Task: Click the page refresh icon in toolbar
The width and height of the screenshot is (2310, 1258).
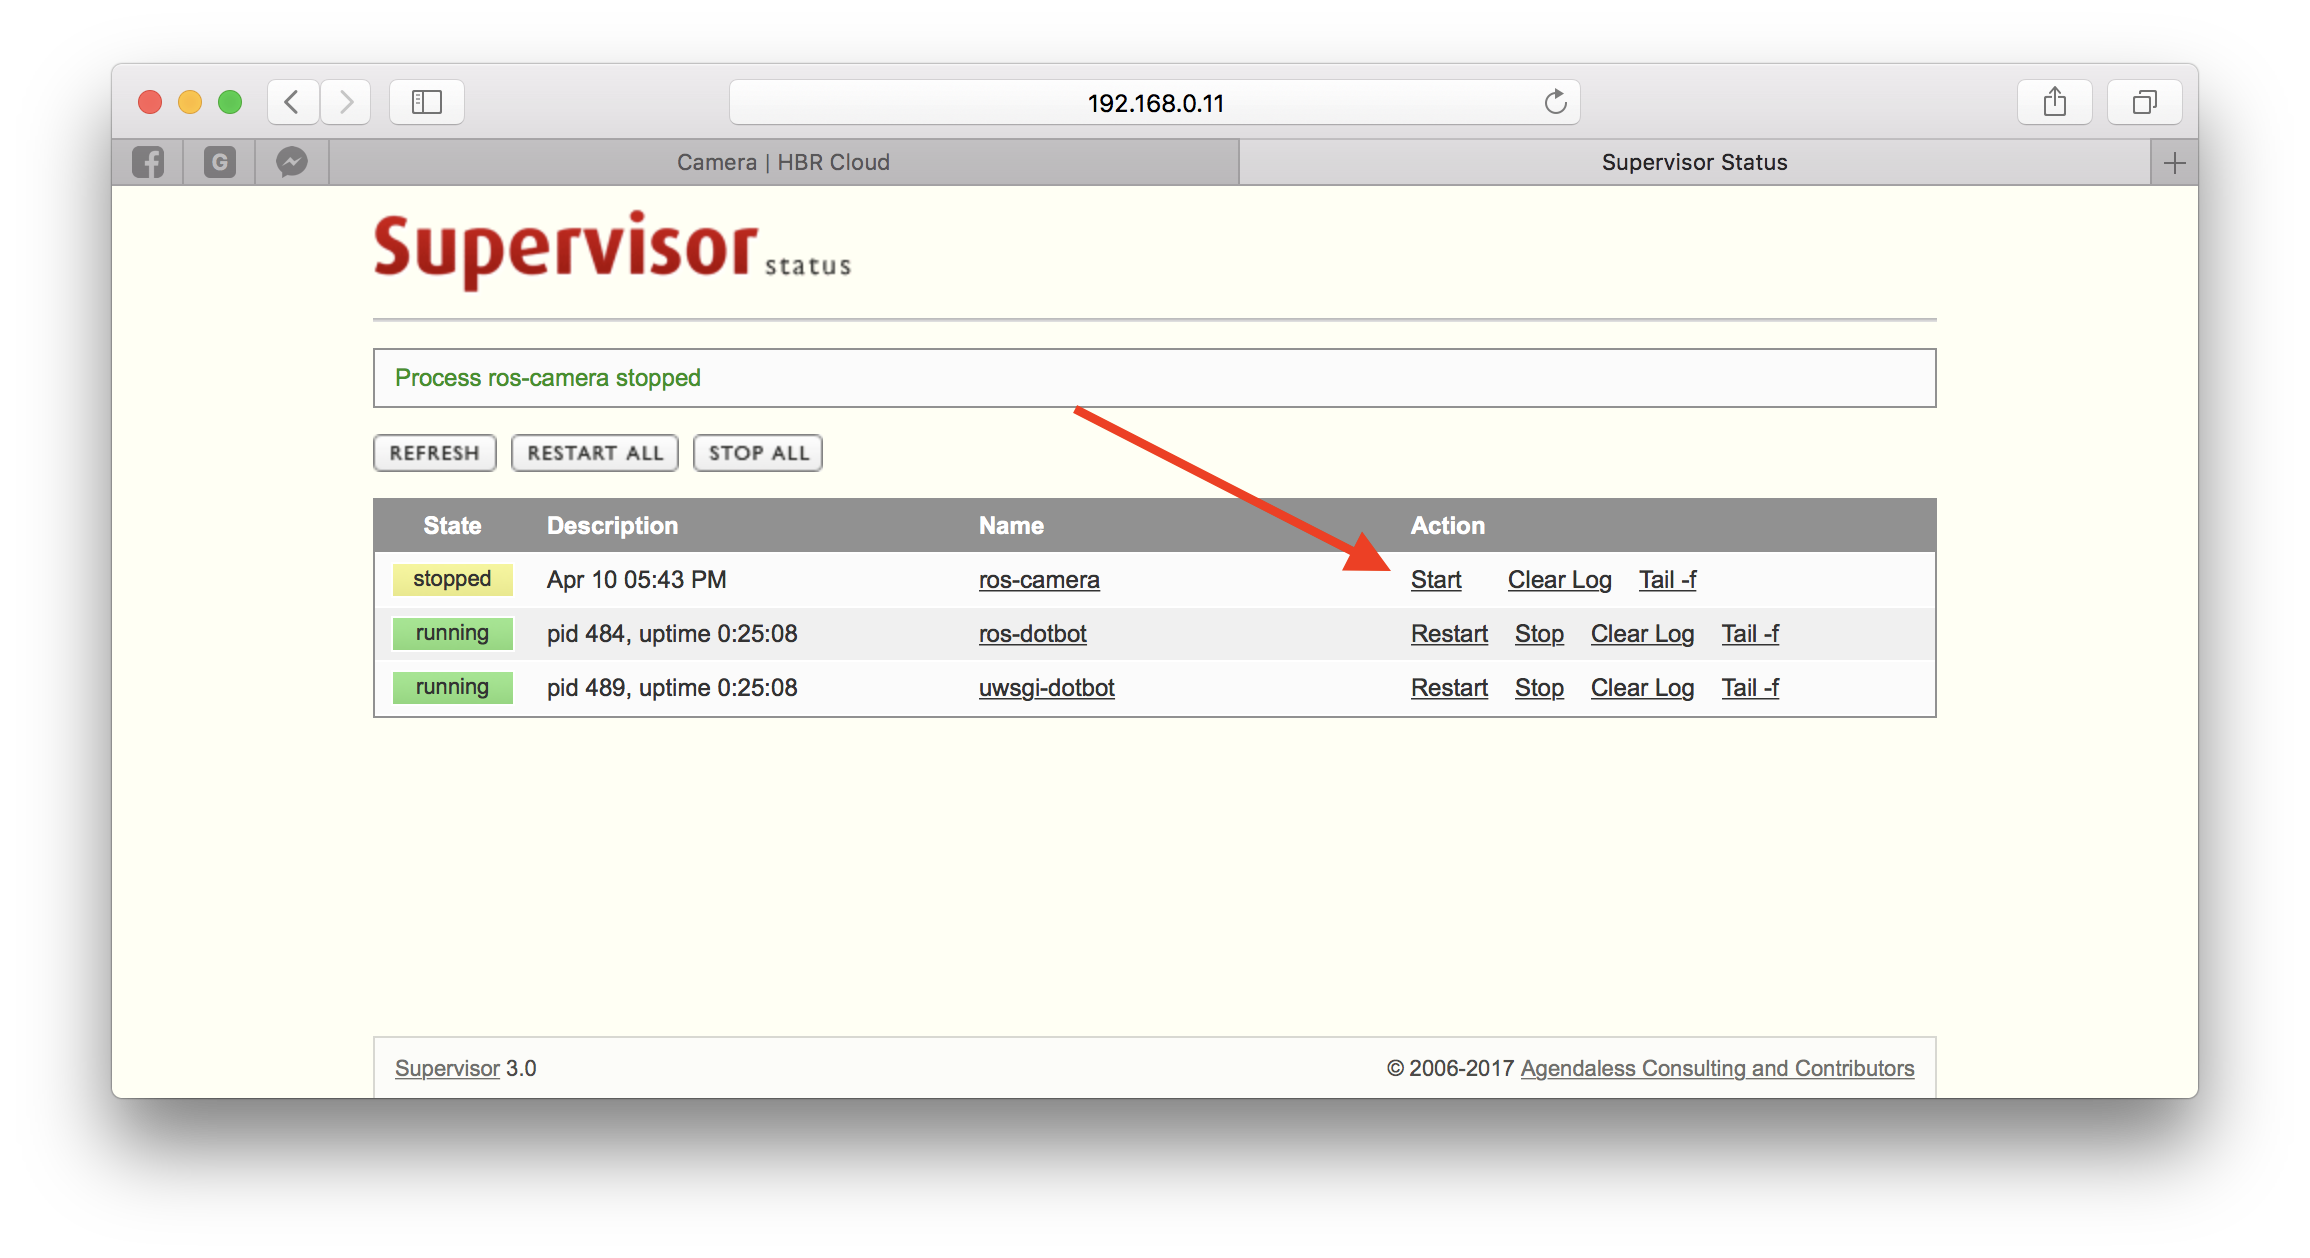Action: click(1551, 102)
